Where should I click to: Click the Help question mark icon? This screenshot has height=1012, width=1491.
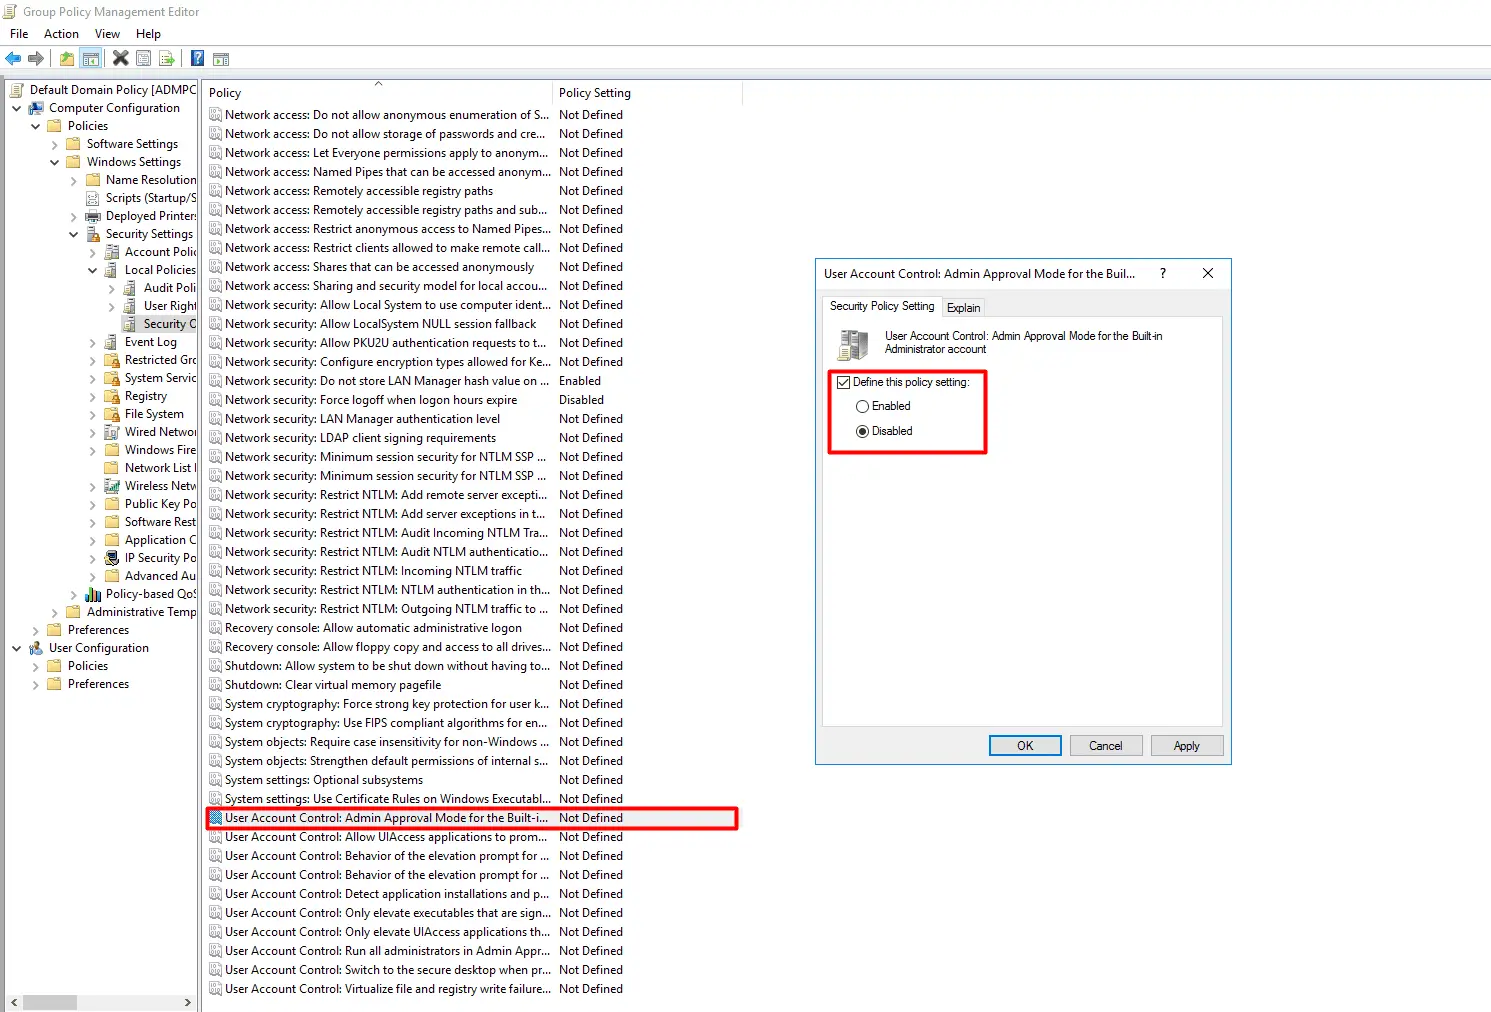(196, 57)
